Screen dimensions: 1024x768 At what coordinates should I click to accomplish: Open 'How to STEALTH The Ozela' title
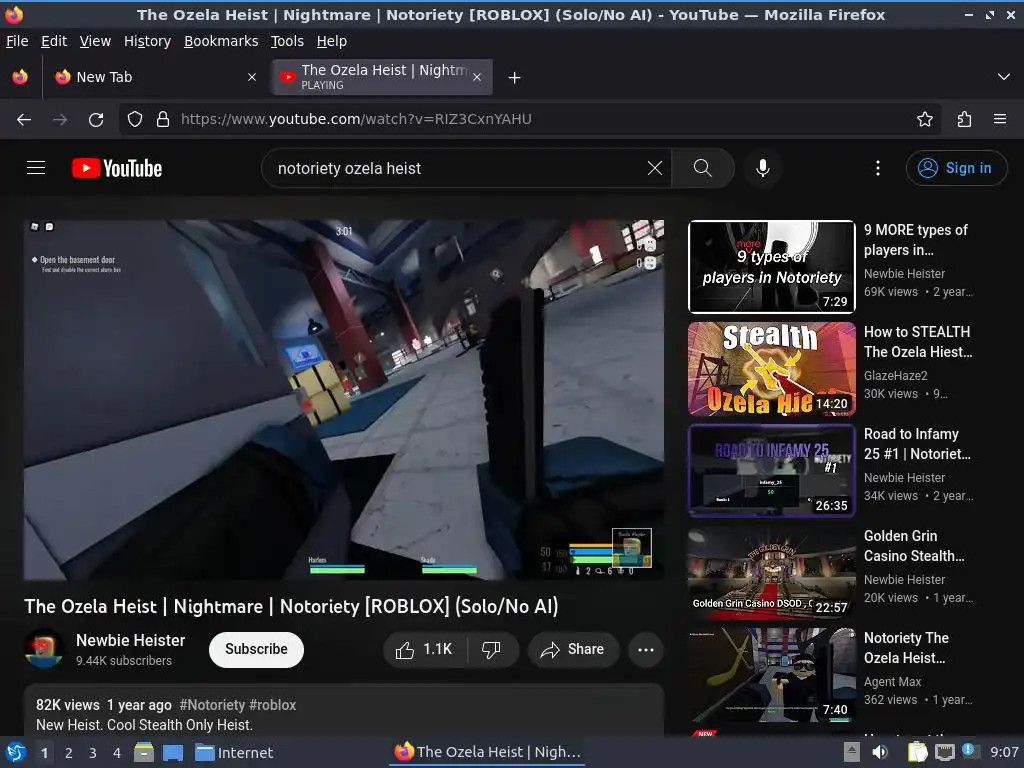tap(918, 342)
